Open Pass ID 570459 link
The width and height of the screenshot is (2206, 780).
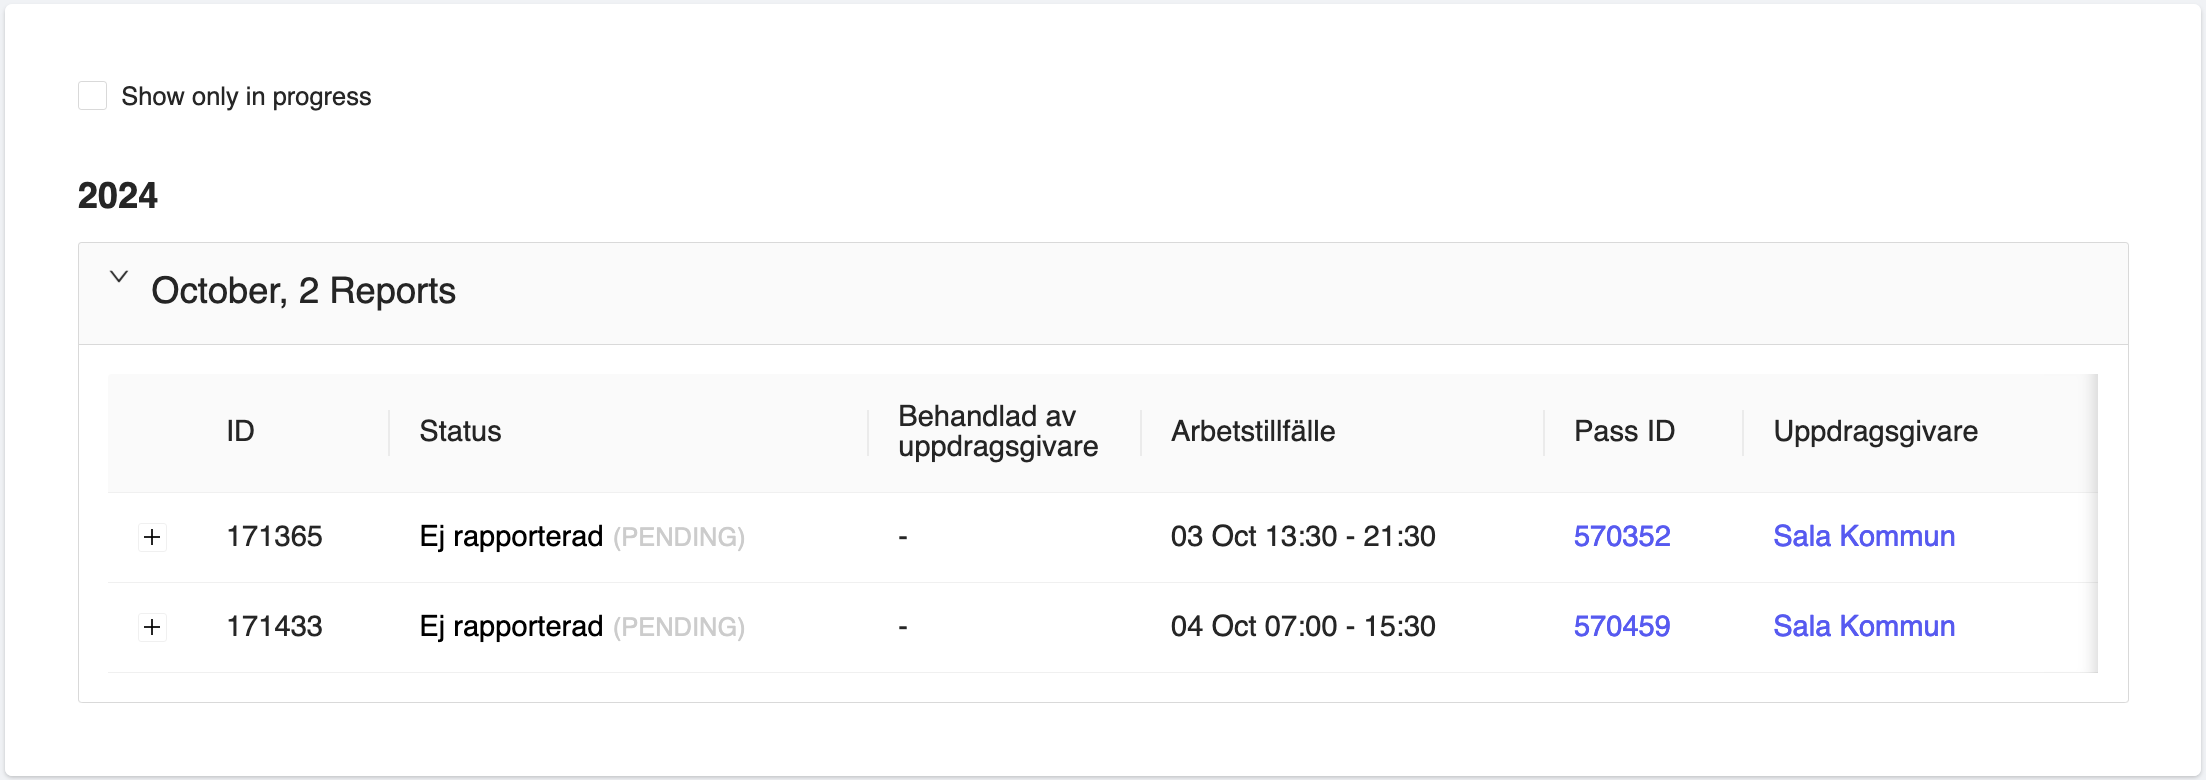tap(1621, 627)
